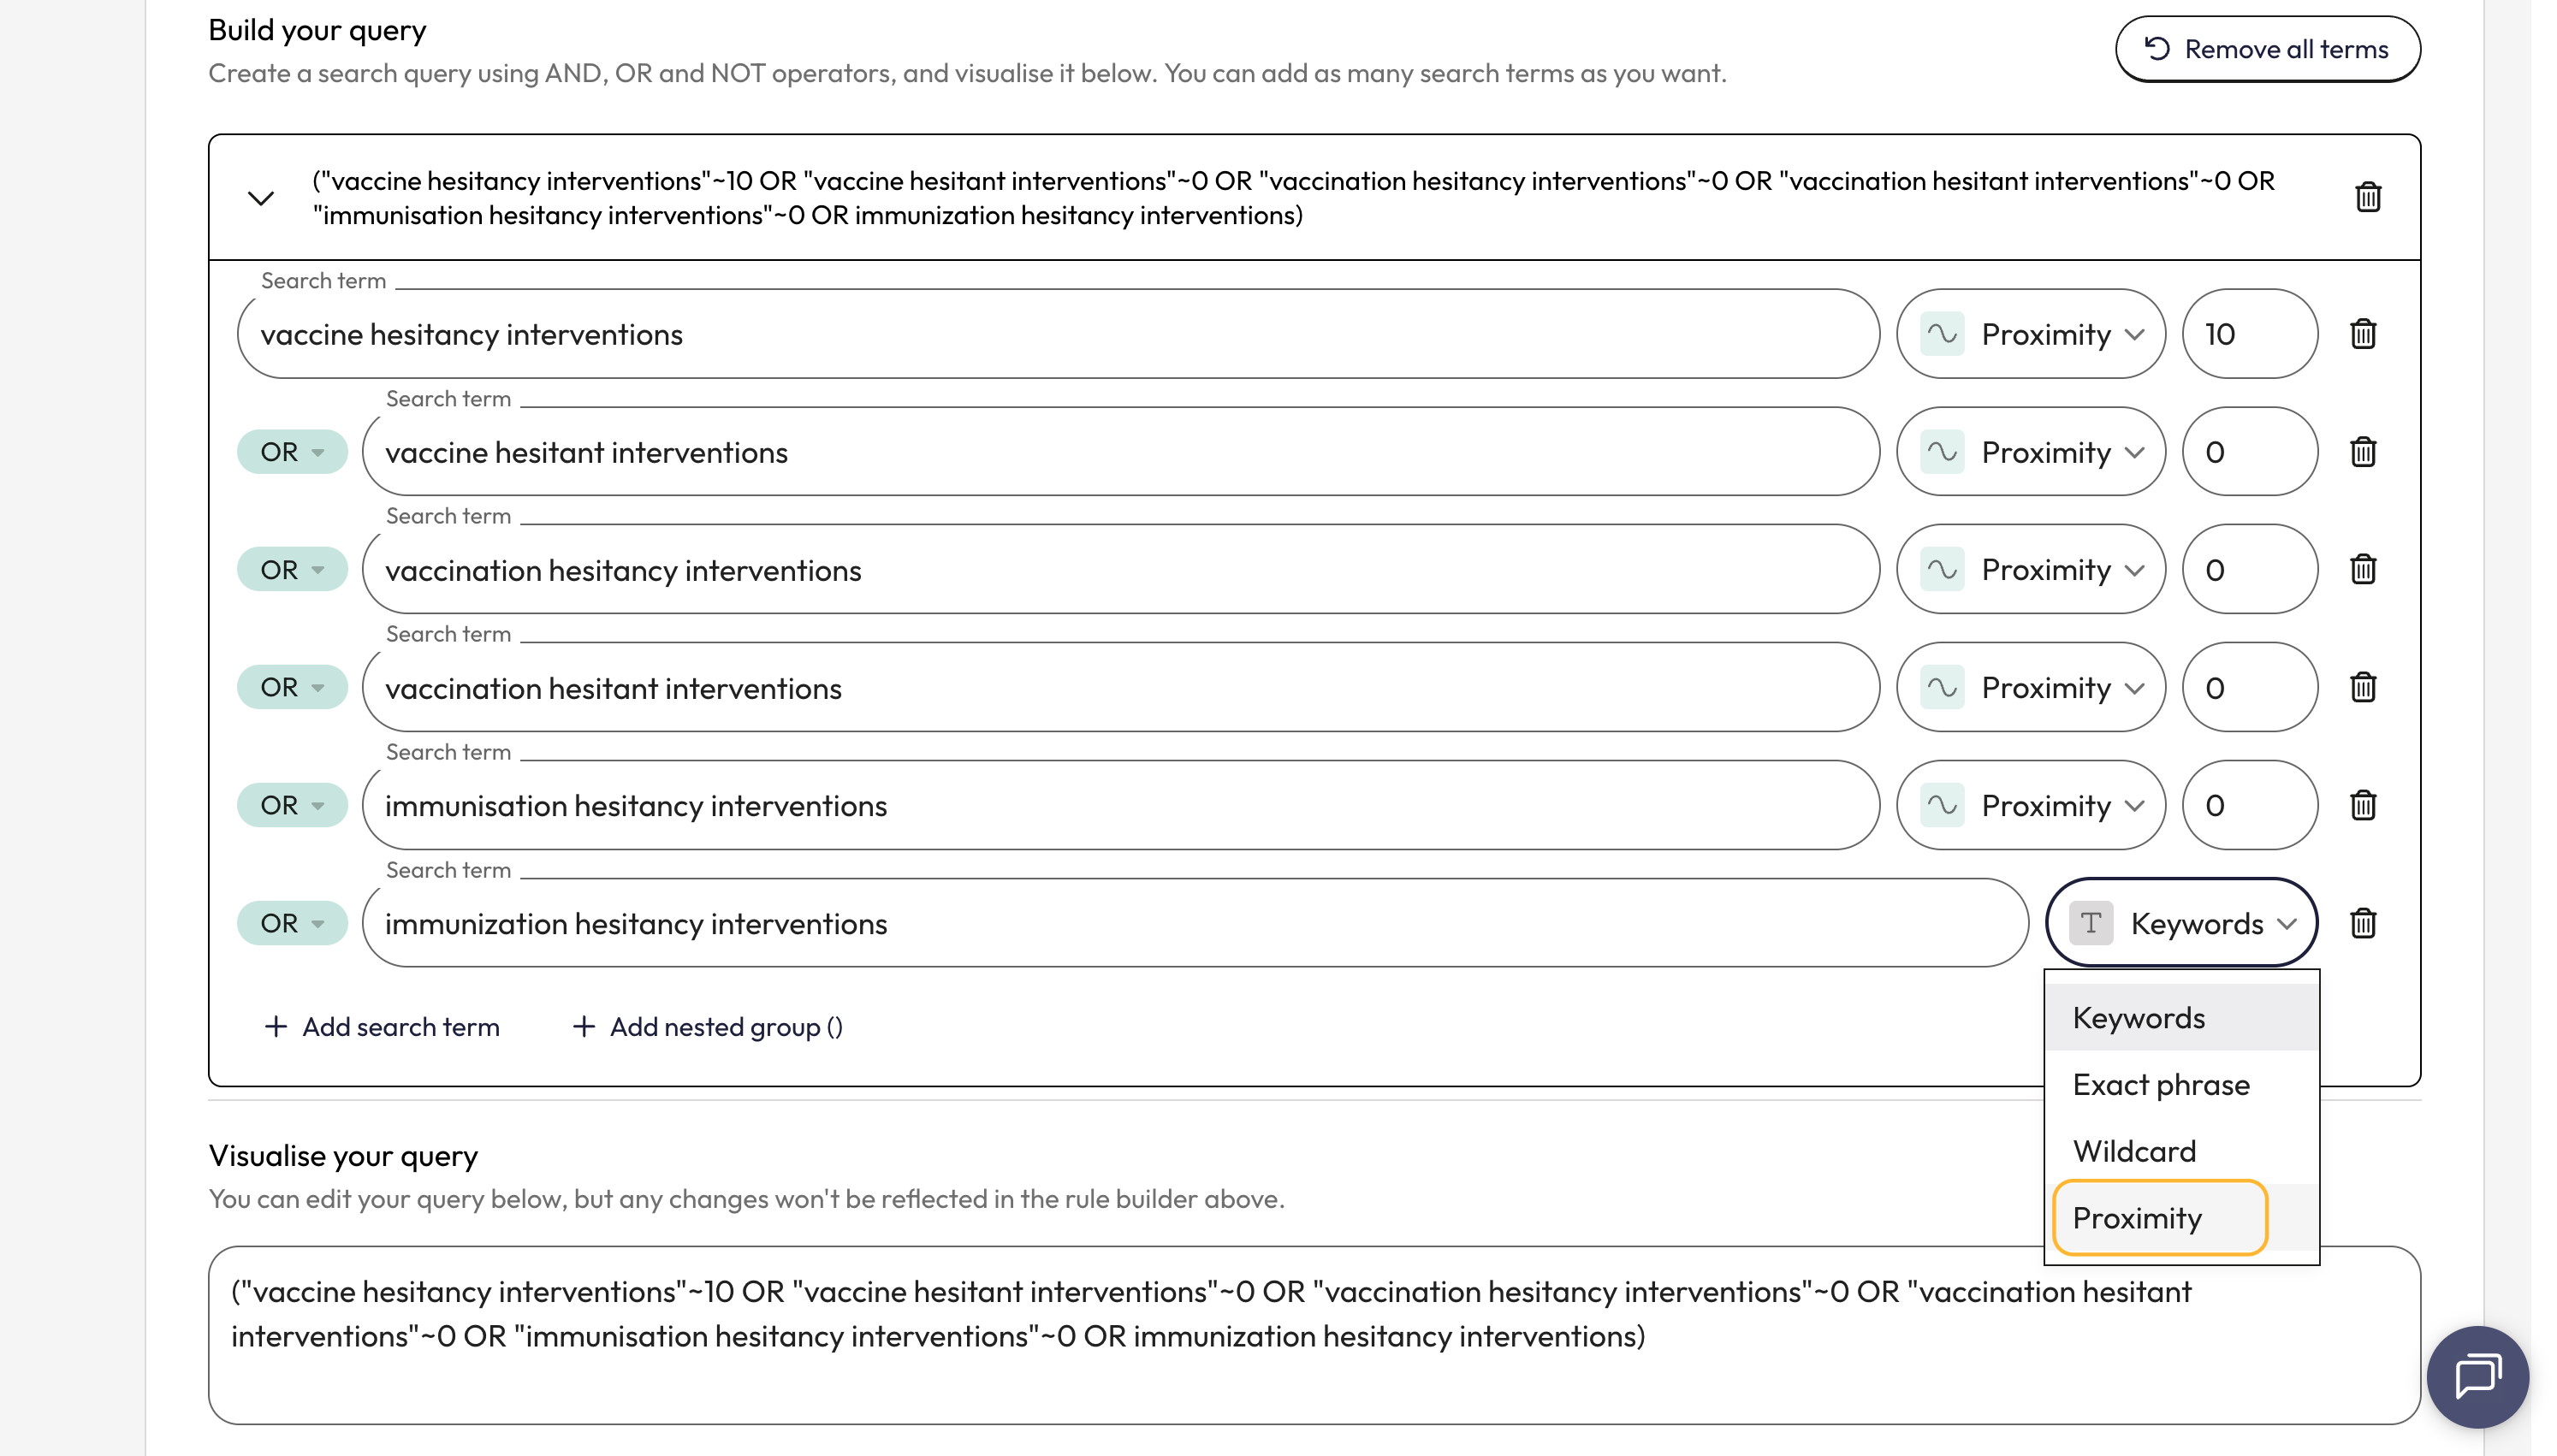Open OR operator dropdown for 'vaccination hesitant interventions'
This screenshot has width=2557, height=1456.
click(x=292, y=688)
